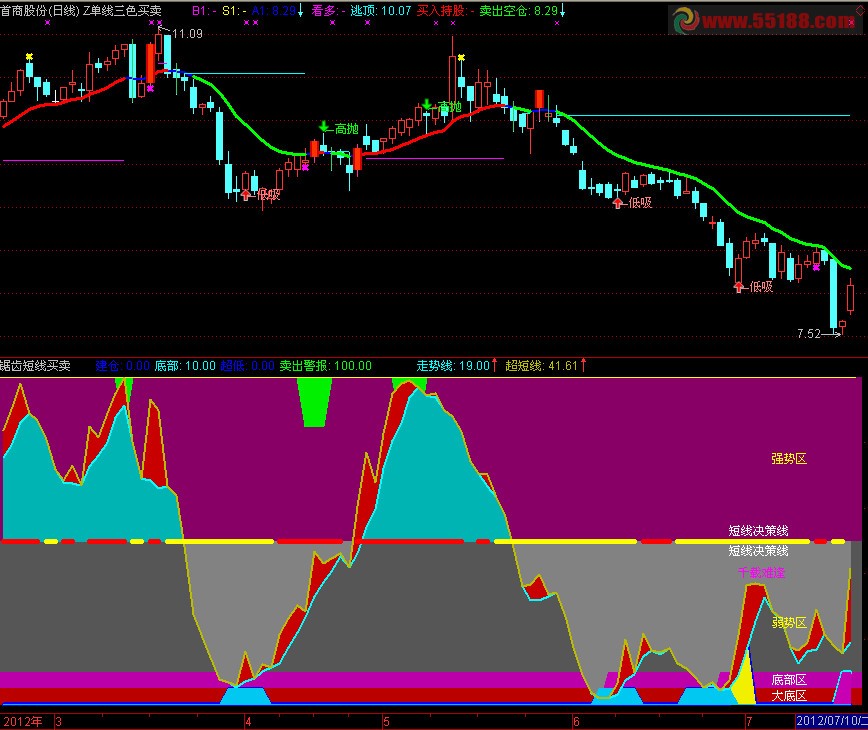Click the A1: 8.29 indicator value
The width and height of the screenshot is (868, 730).
point(277,11)
